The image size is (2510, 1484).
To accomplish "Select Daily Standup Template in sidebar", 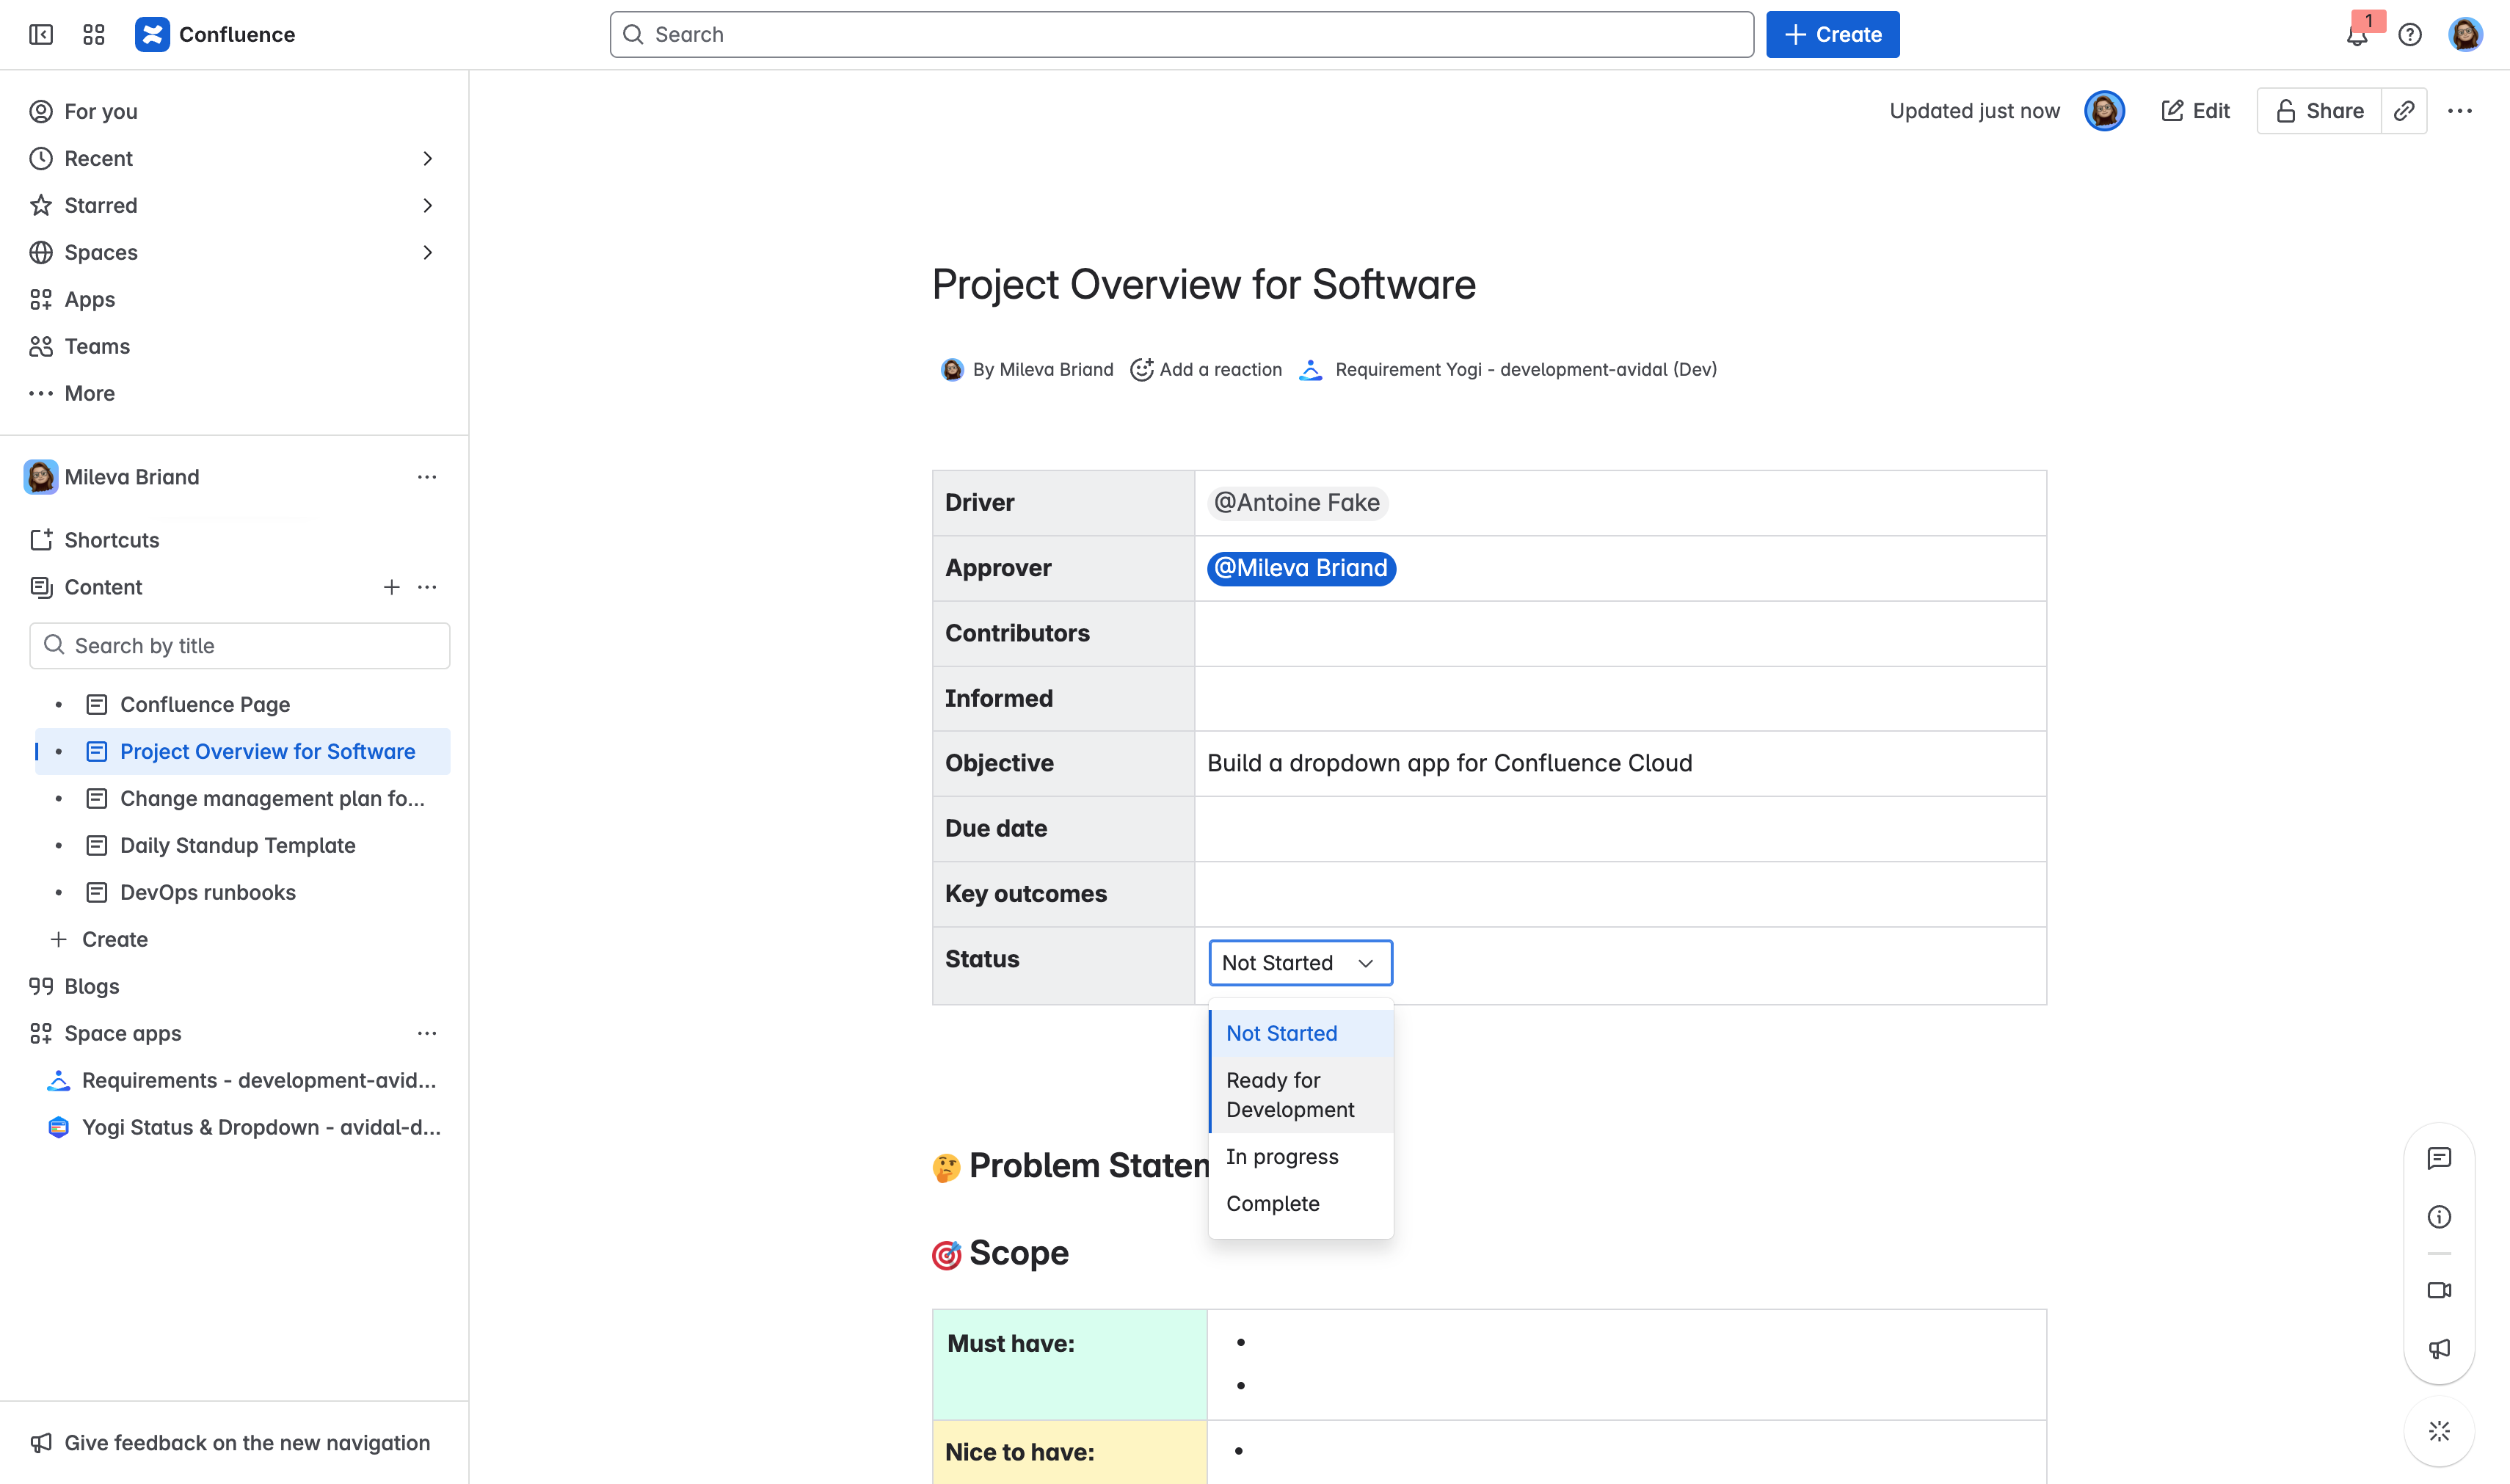I will [237, 845].
